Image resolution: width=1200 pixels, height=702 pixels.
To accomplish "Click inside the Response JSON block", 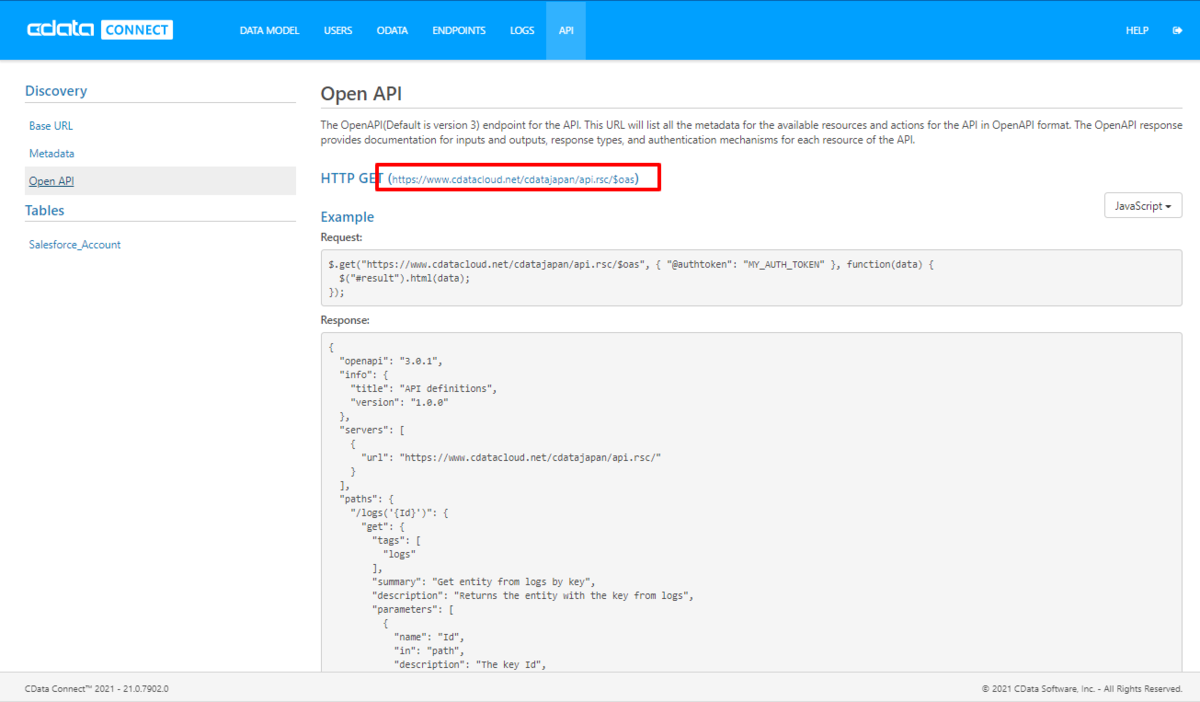I will 751,502.
